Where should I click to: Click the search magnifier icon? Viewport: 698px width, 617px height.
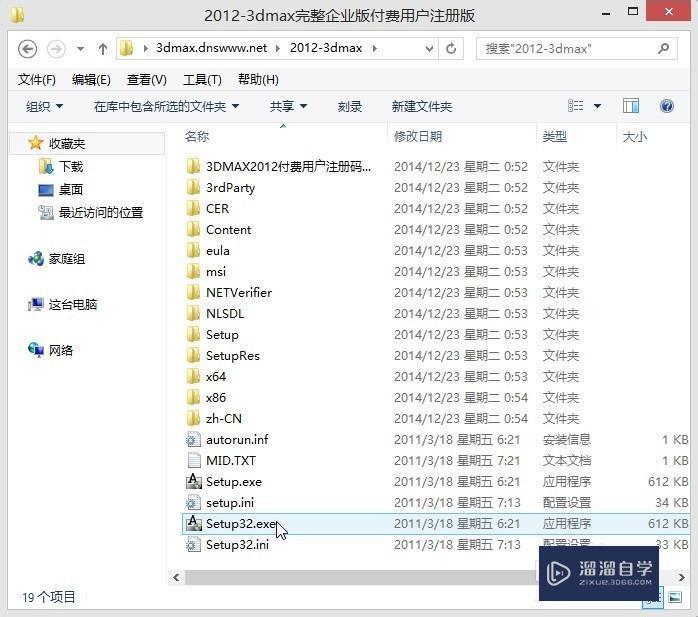click(x=663, y=48)
